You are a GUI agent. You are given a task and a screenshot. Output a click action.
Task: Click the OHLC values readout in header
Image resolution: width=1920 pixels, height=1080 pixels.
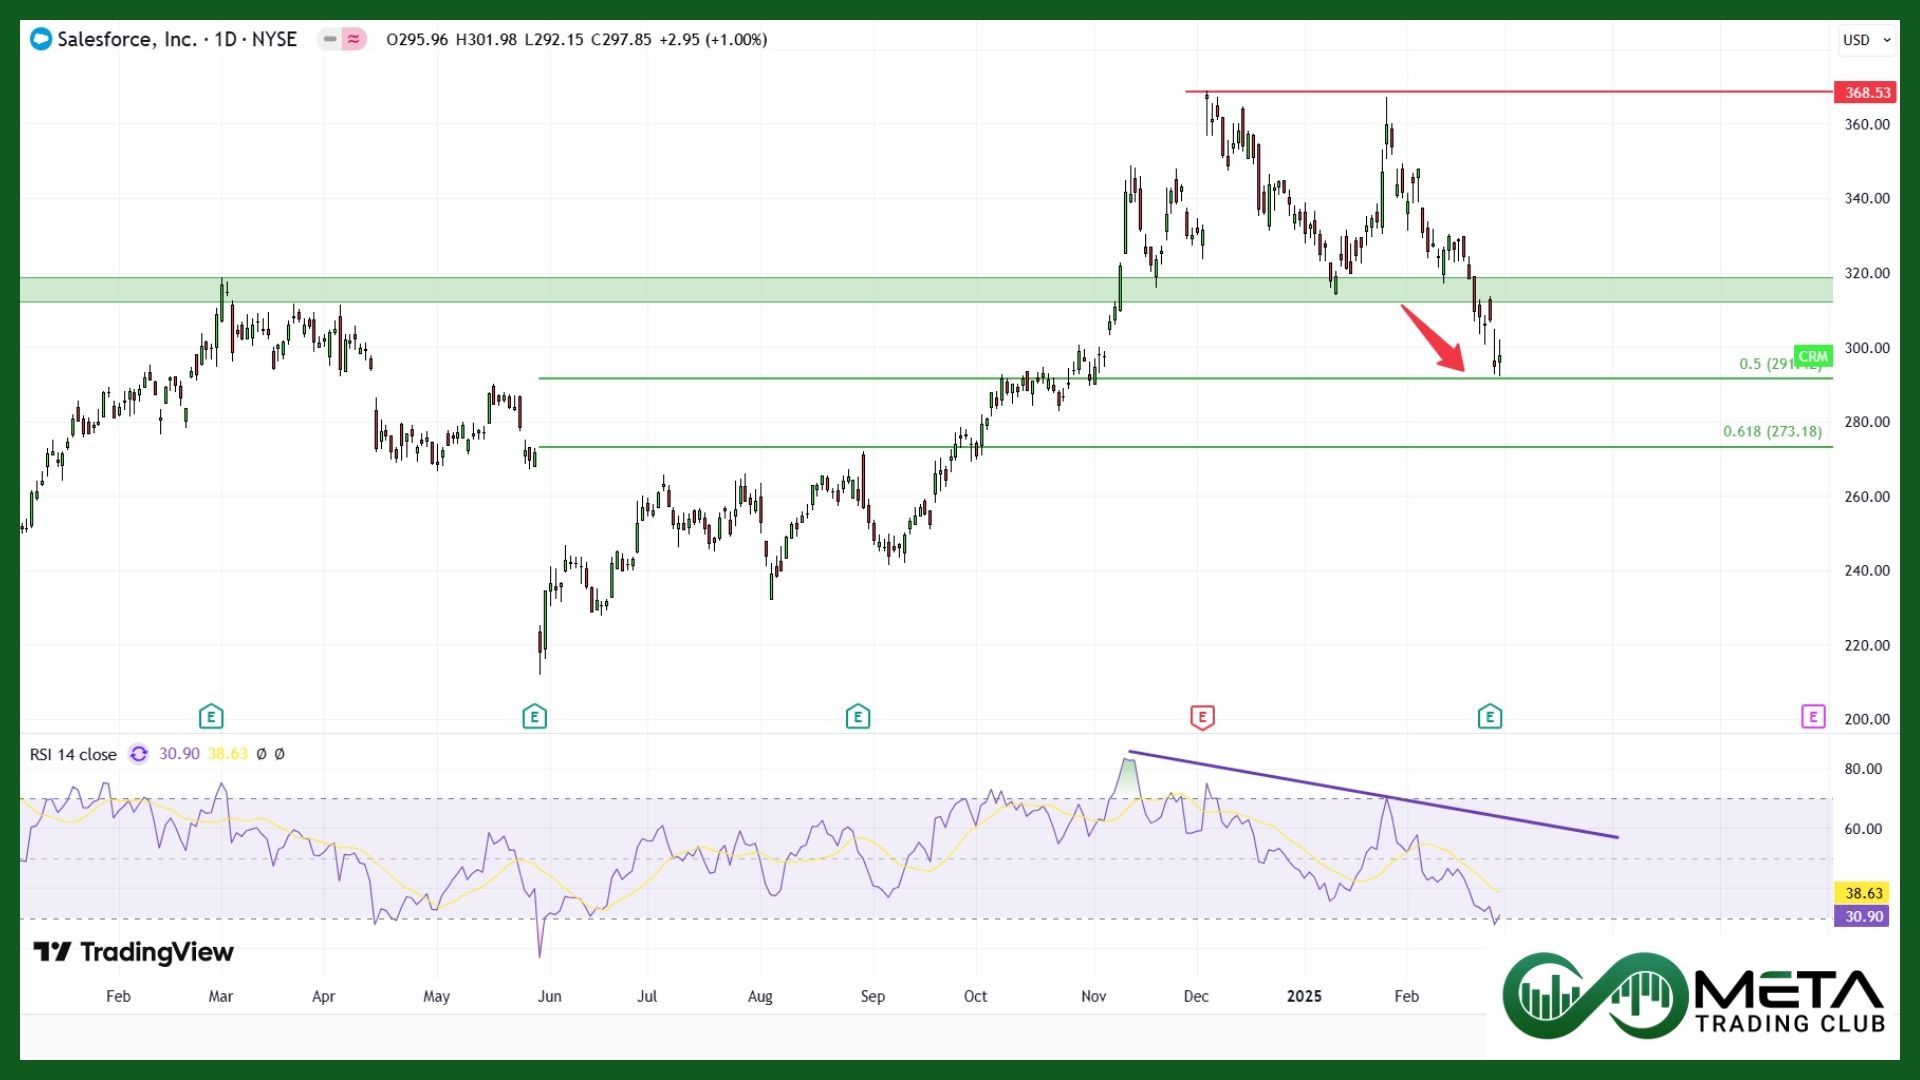(576, 40)
